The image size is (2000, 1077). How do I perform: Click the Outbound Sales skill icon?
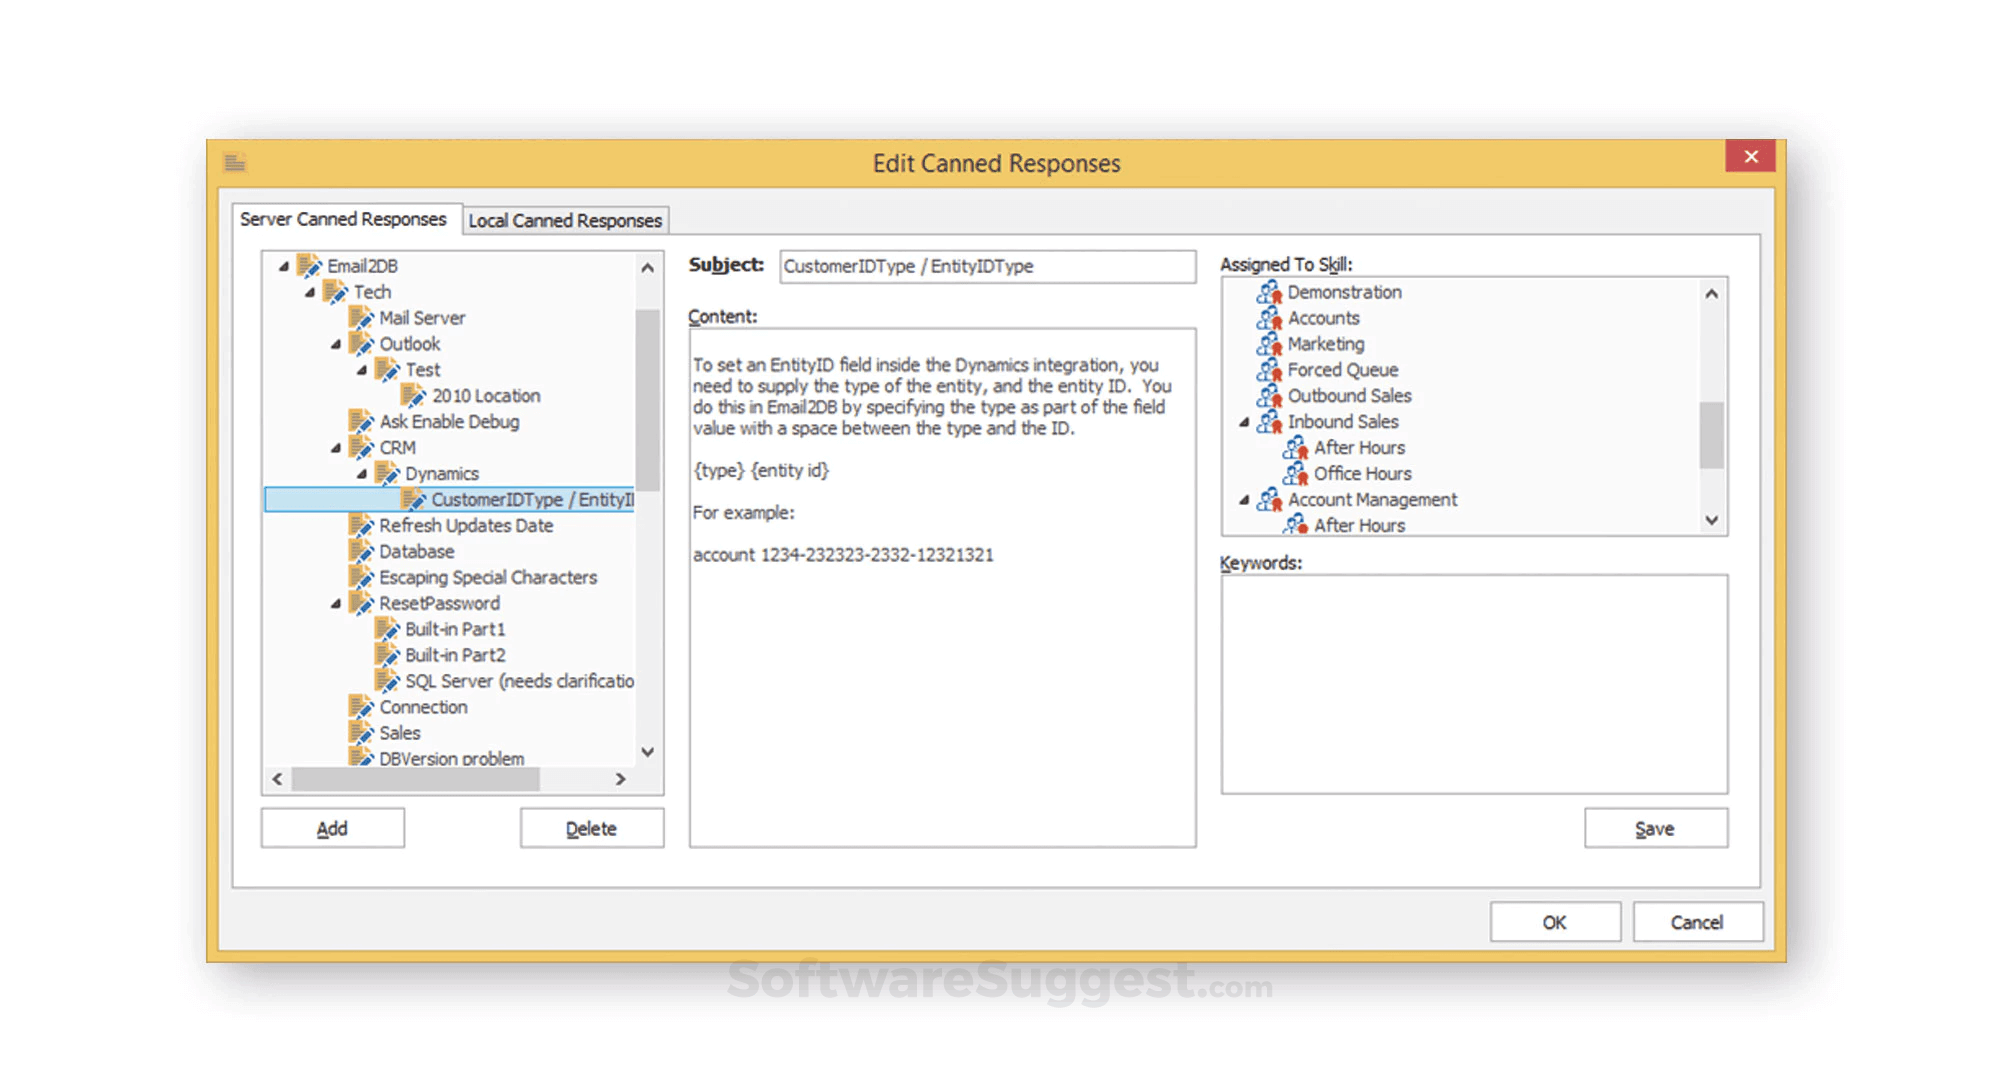(1269, 396)
